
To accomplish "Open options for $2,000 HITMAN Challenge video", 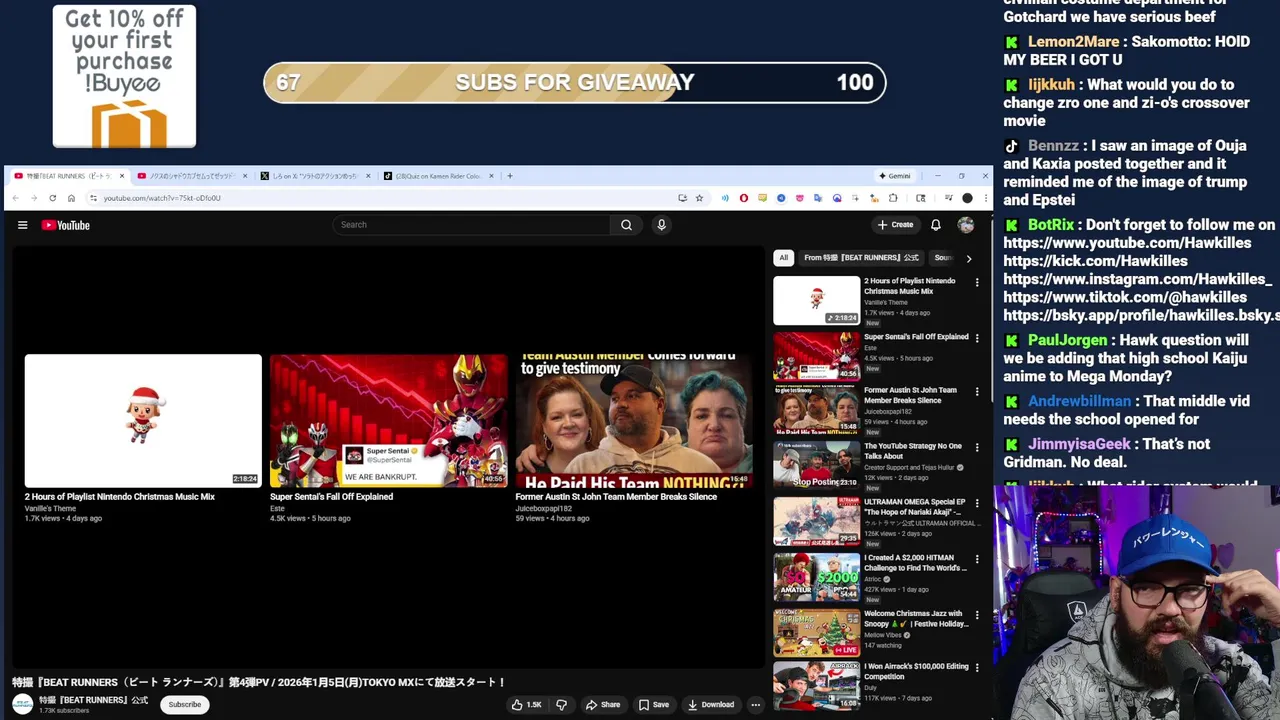I will click(x=977, y=560).
